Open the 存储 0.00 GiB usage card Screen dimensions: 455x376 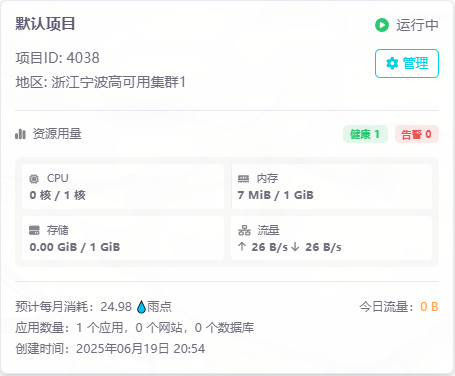(x=123, y=238)
